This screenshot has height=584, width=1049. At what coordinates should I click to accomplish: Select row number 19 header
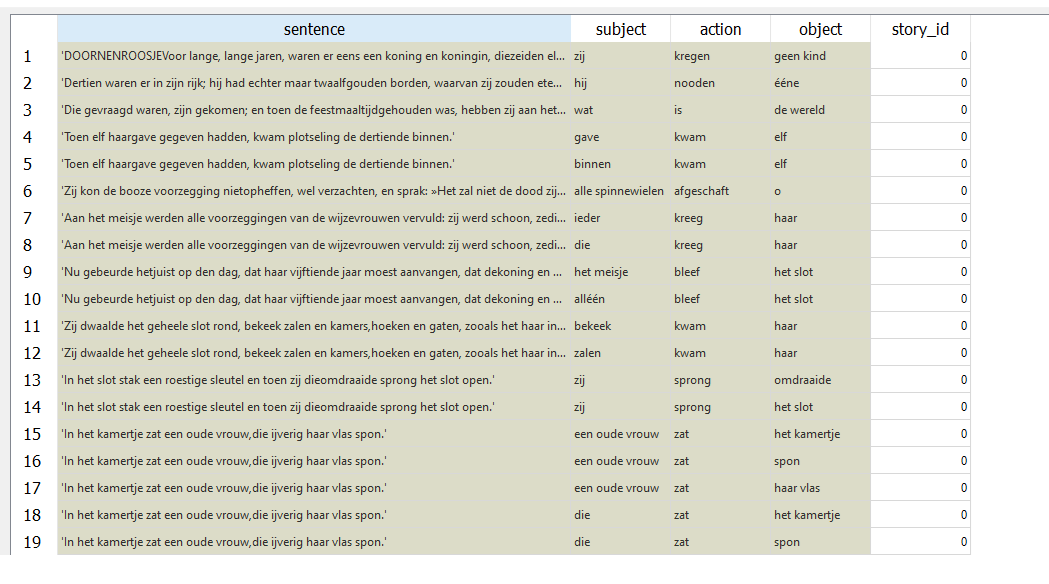point(33,542)
